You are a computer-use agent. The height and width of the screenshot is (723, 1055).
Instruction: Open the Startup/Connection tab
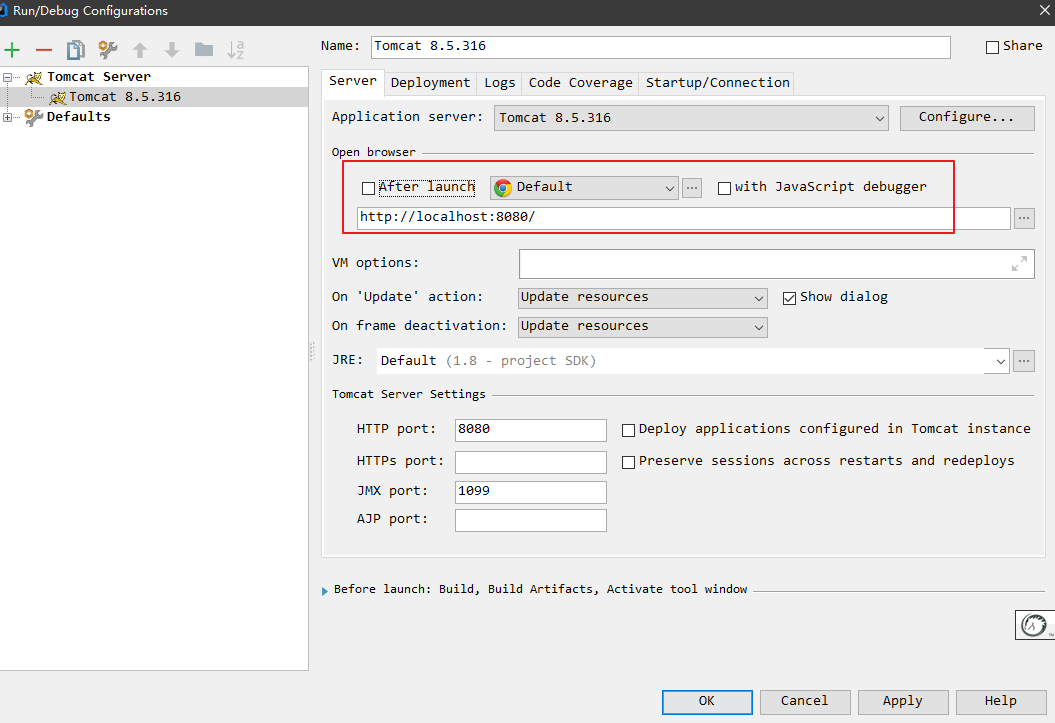point(717,83)
